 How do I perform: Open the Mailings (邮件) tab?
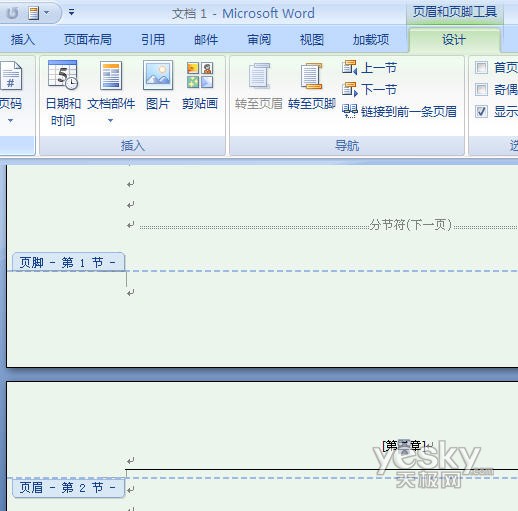coord(206,40)
